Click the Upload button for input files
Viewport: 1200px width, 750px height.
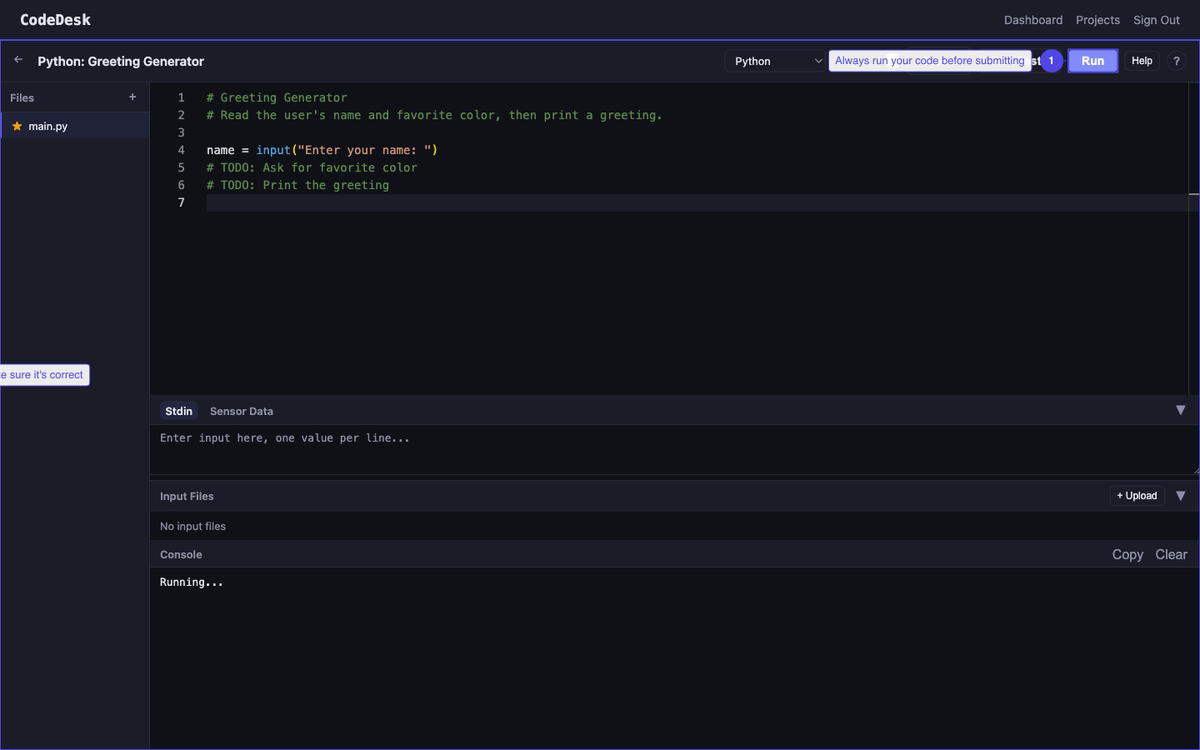[1136, 495]
